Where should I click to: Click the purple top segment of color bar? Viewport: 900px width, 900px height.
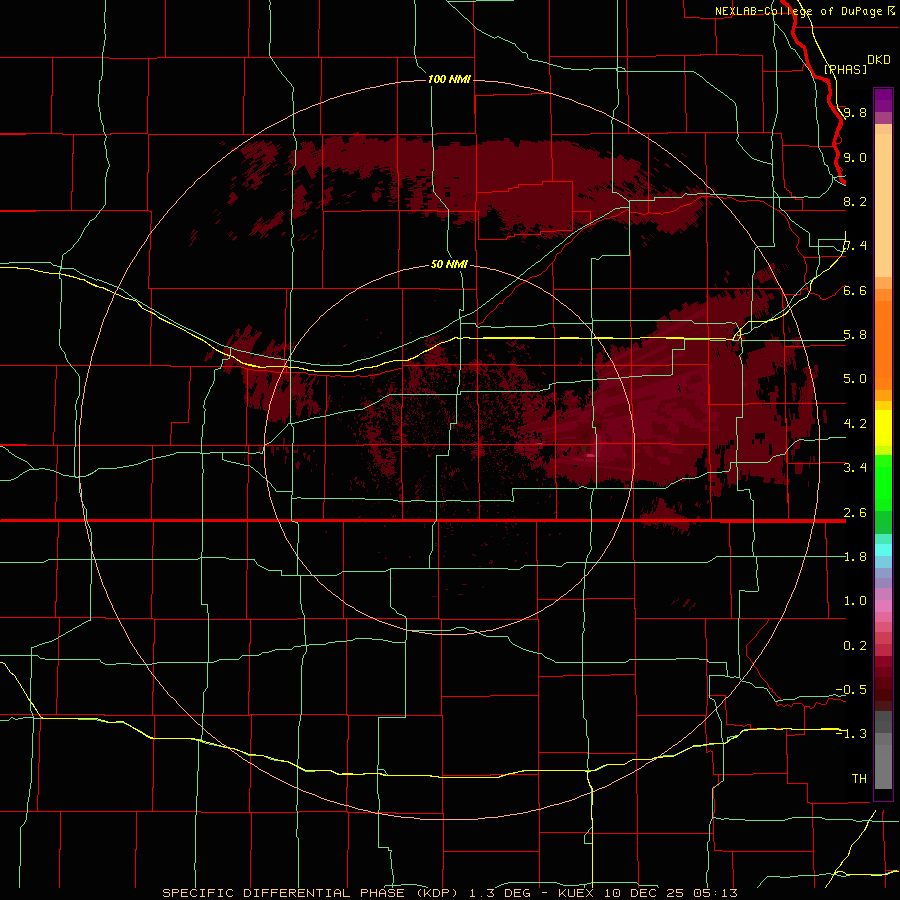point(883,100)
